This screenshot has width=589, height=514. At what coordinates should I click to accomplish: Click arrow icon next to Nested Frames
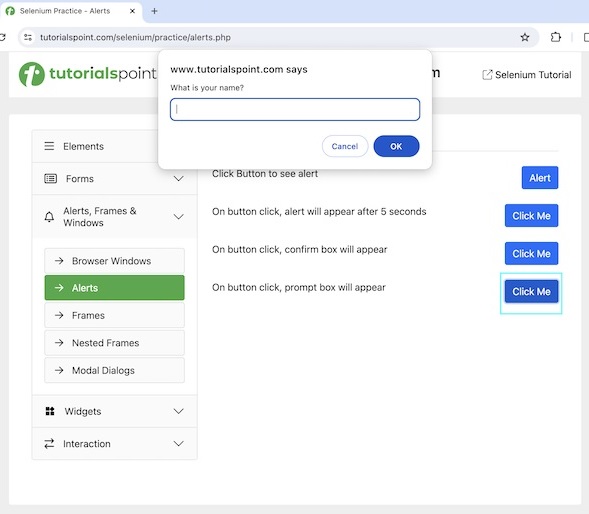point(59,343)
